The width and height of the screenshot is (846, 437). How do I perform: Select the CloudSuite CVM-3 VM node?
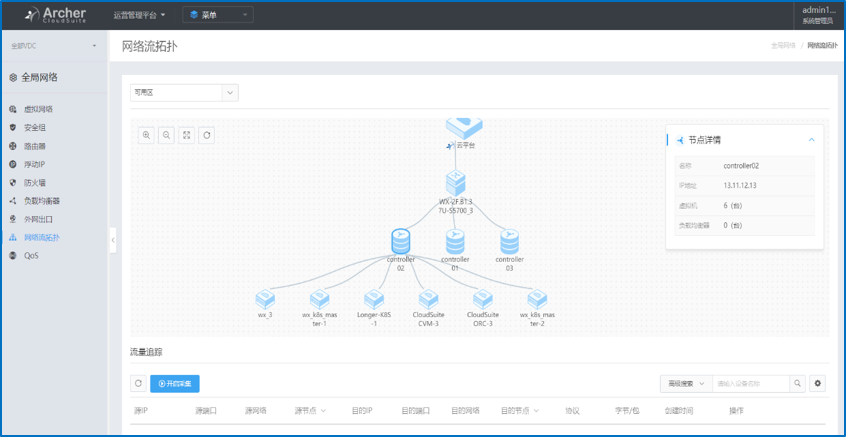click(428, 298)
